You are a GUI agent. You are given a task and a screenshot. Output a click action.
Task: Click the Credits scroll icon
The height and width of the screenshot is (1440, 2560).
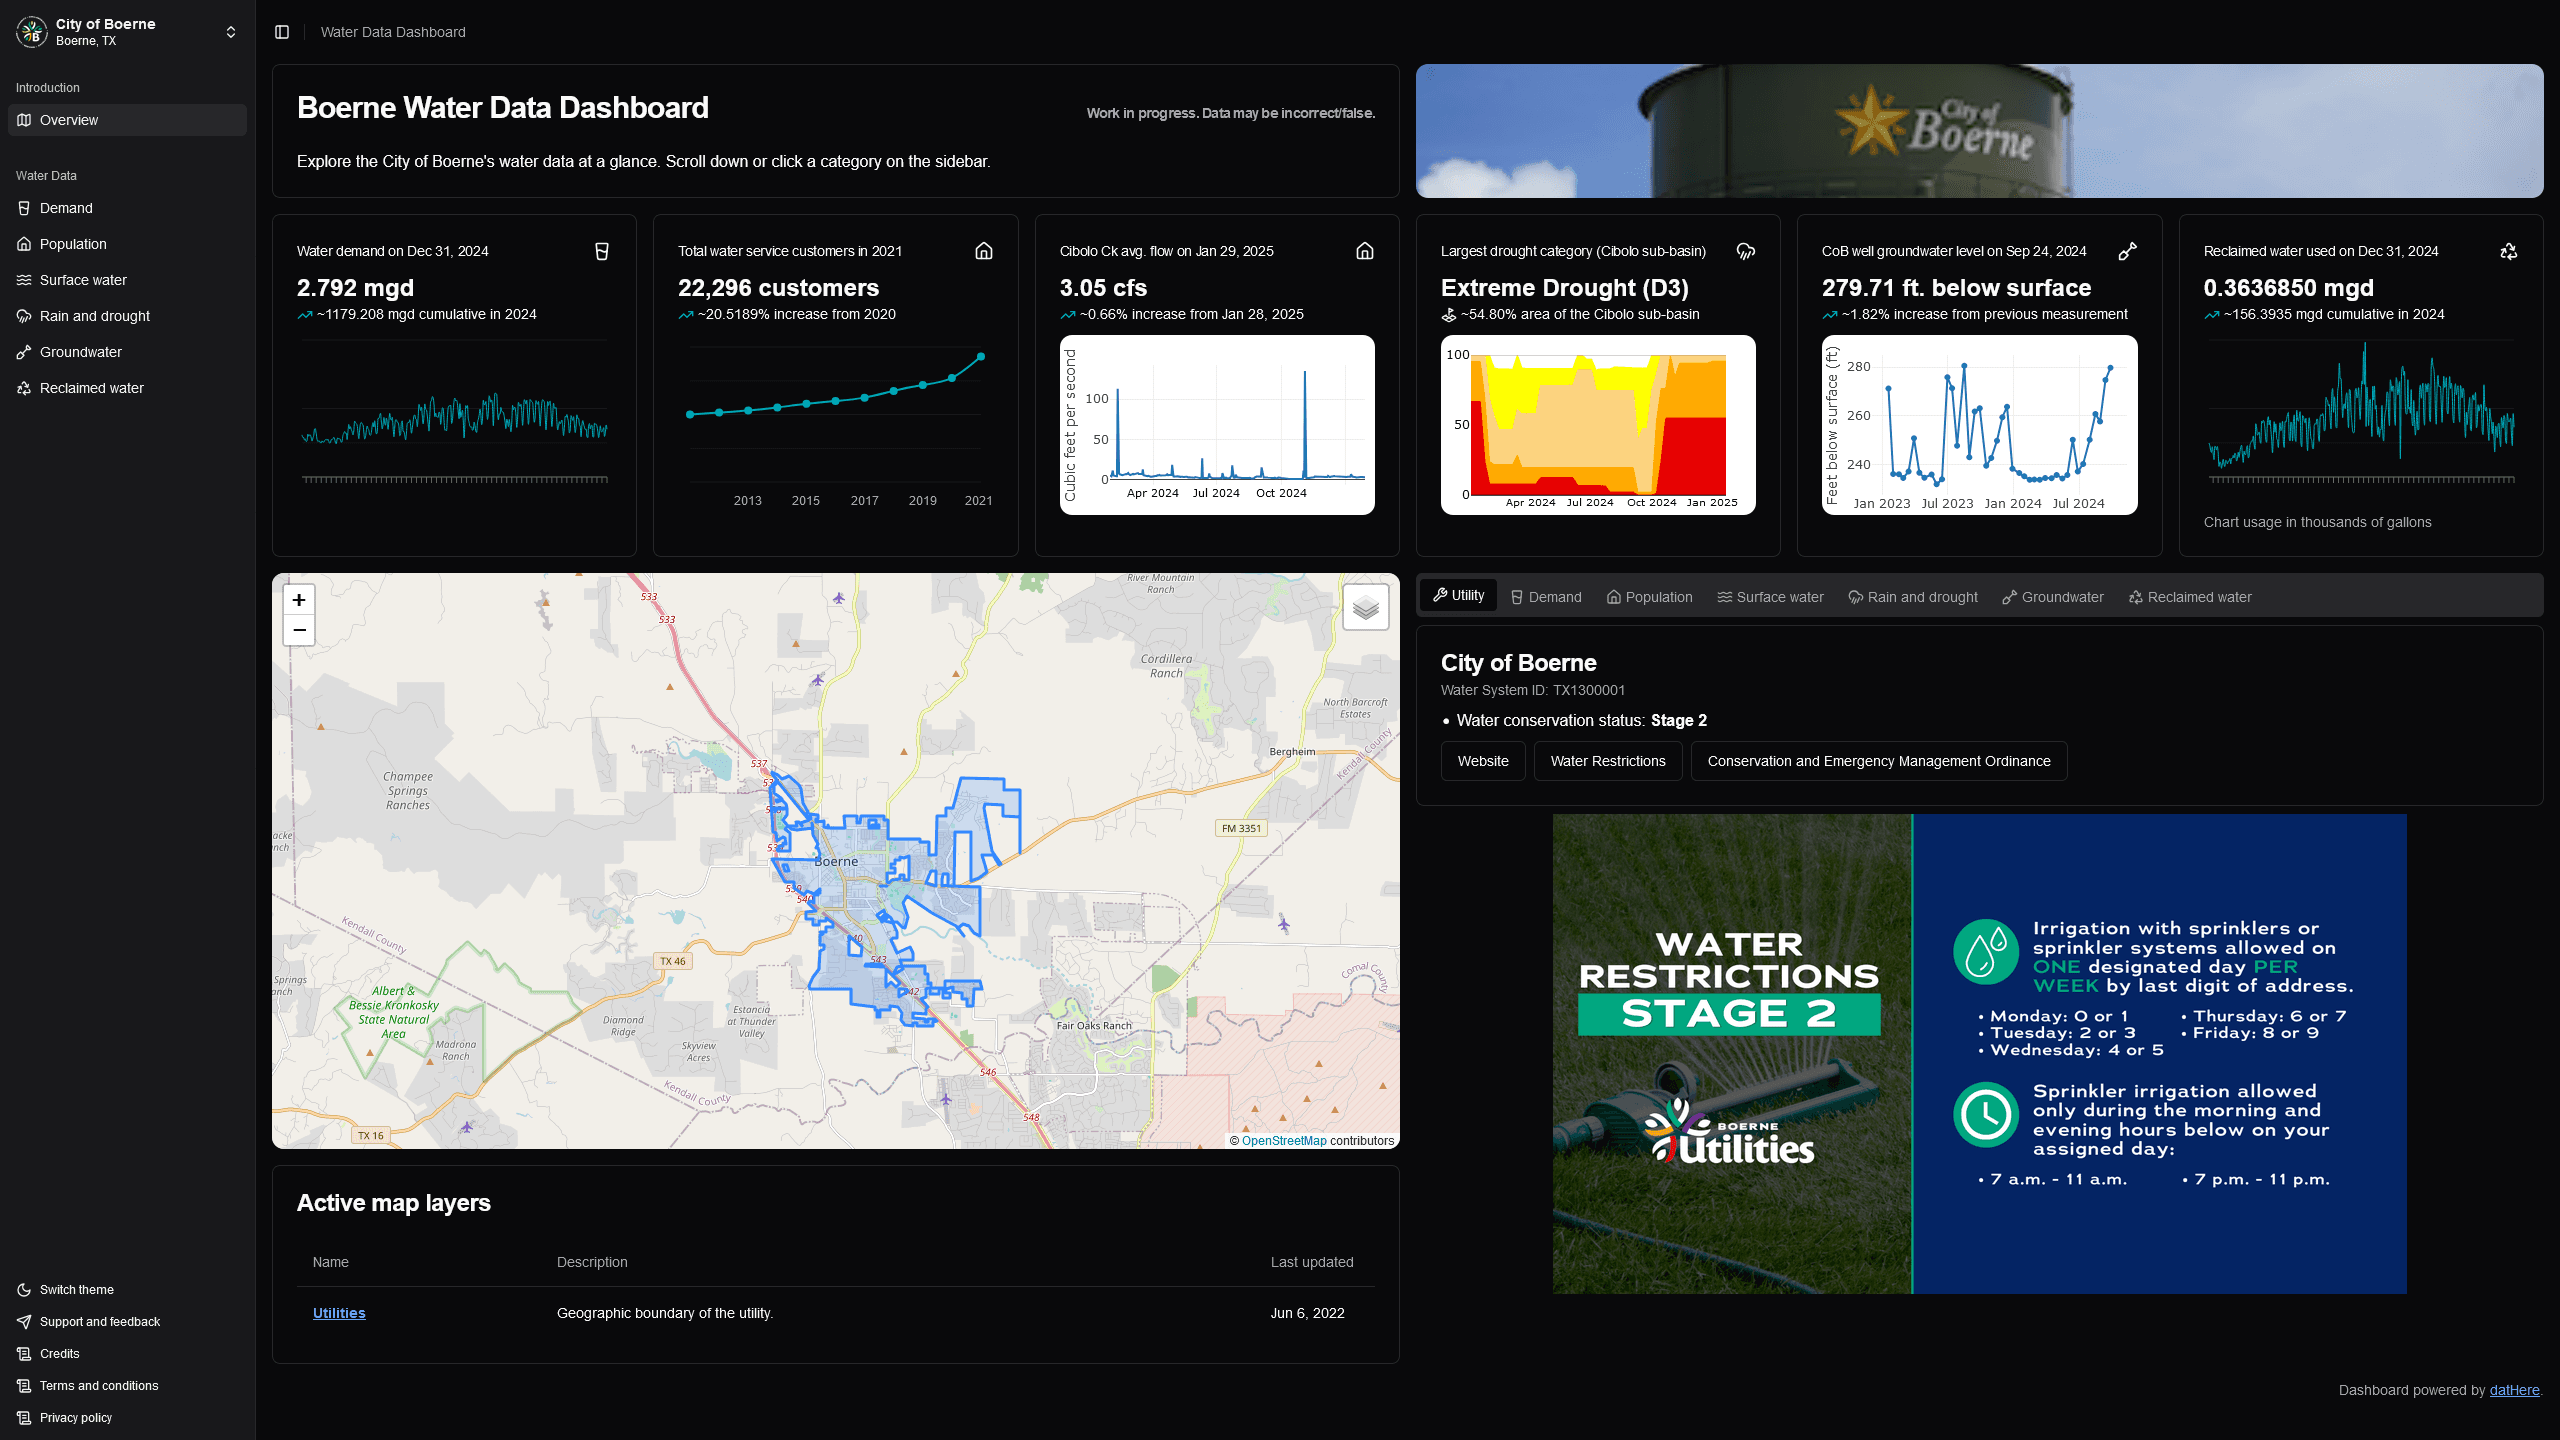pyautogui.click(x=24, y=1354)
